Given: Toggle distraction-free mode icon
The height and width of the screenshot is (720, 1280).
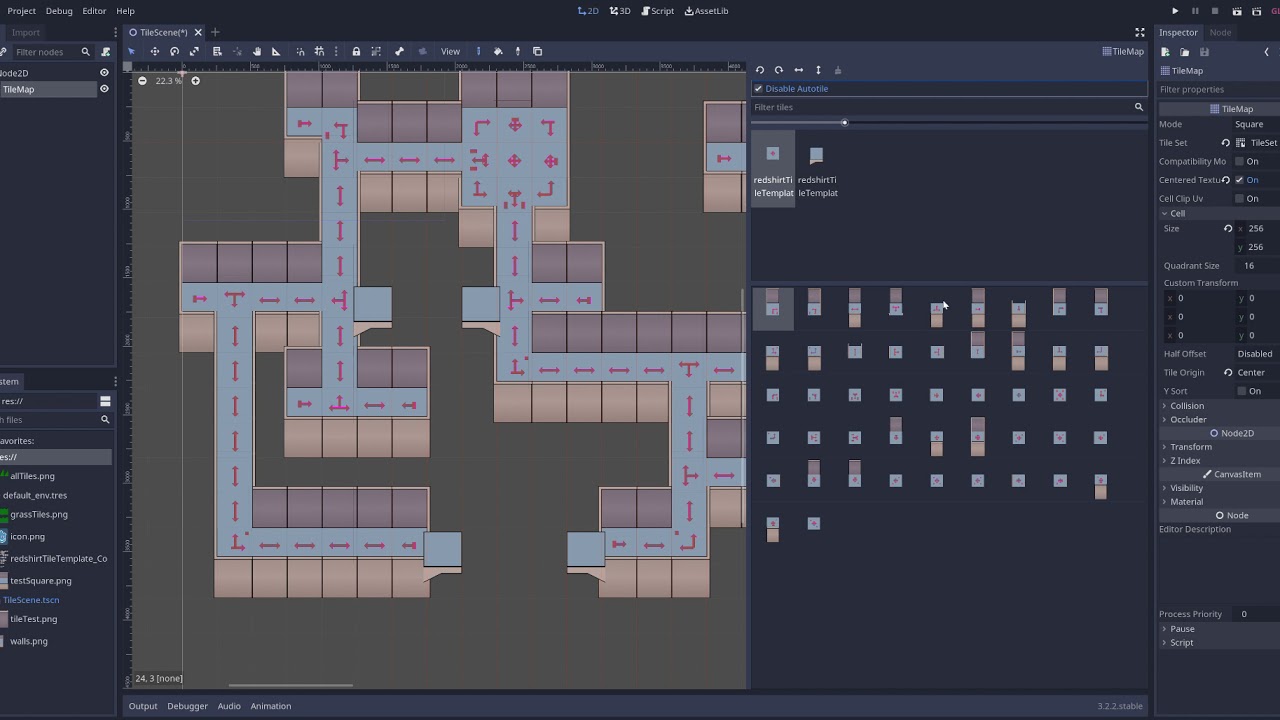Looking at the screenshot, I should [x=1139, y=32].
